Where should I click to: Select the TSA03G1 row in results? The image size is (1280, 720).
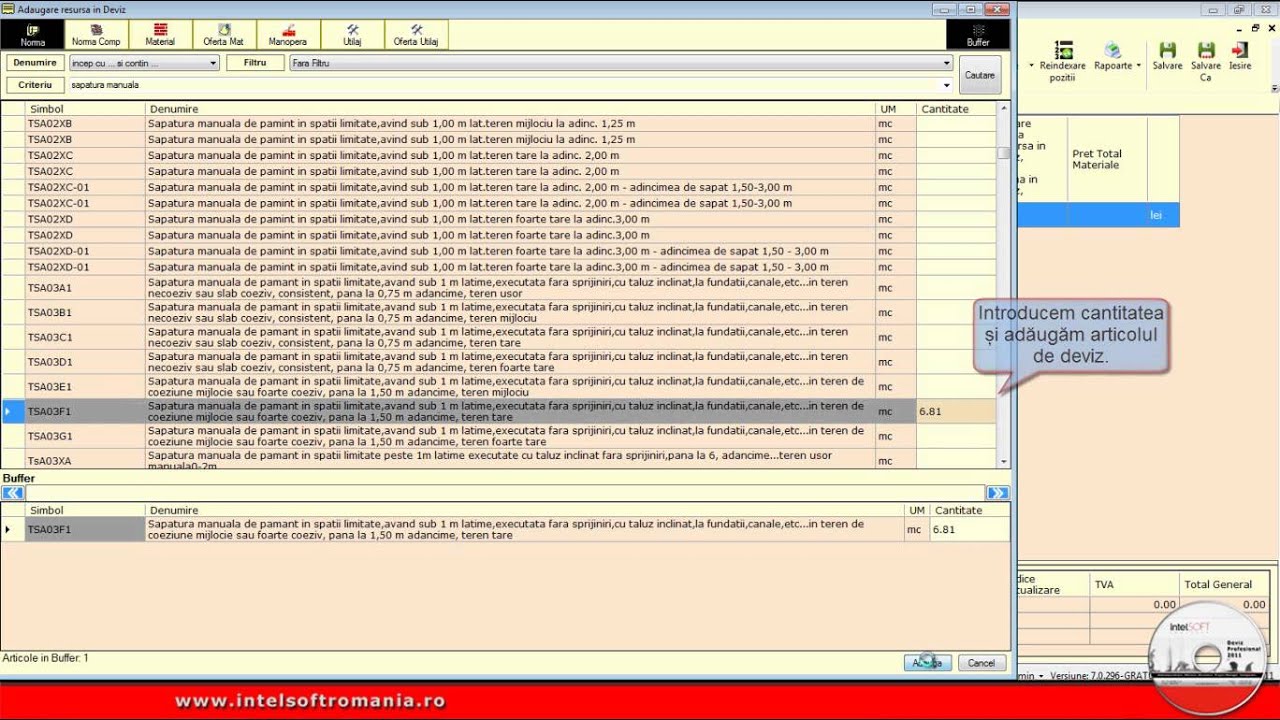(498, 436)
